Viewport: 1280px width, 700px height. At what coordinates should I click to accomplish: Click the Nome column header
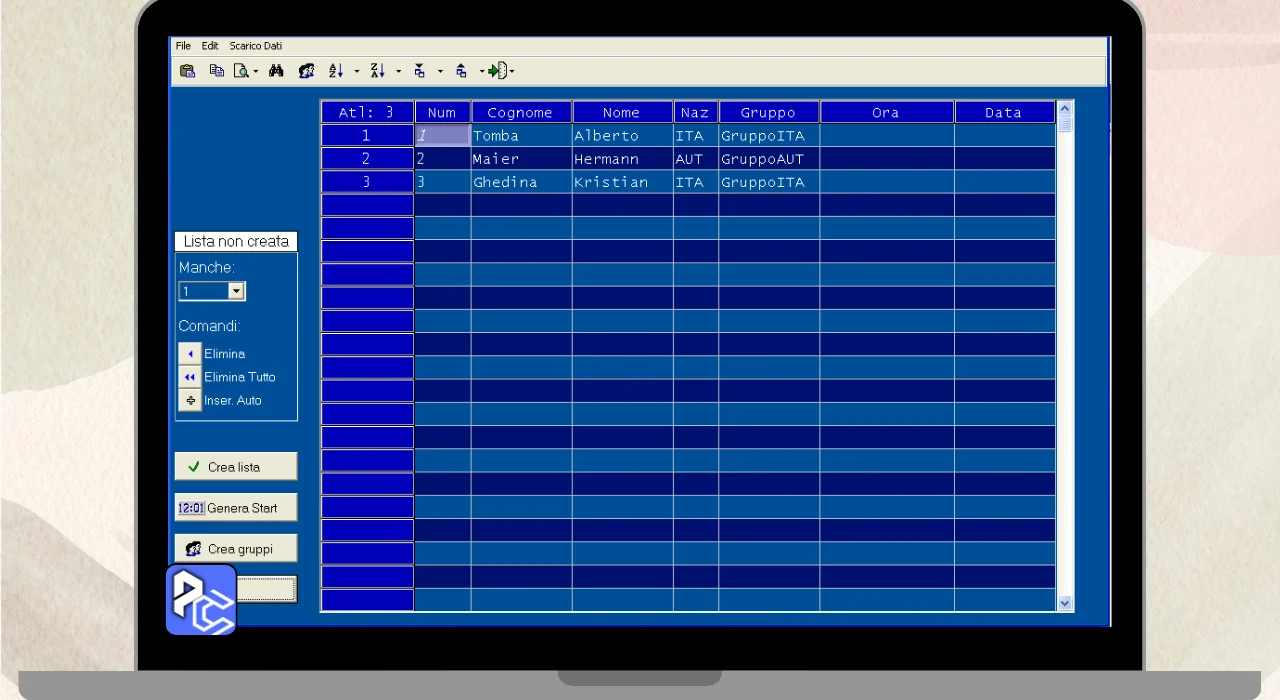622,112
